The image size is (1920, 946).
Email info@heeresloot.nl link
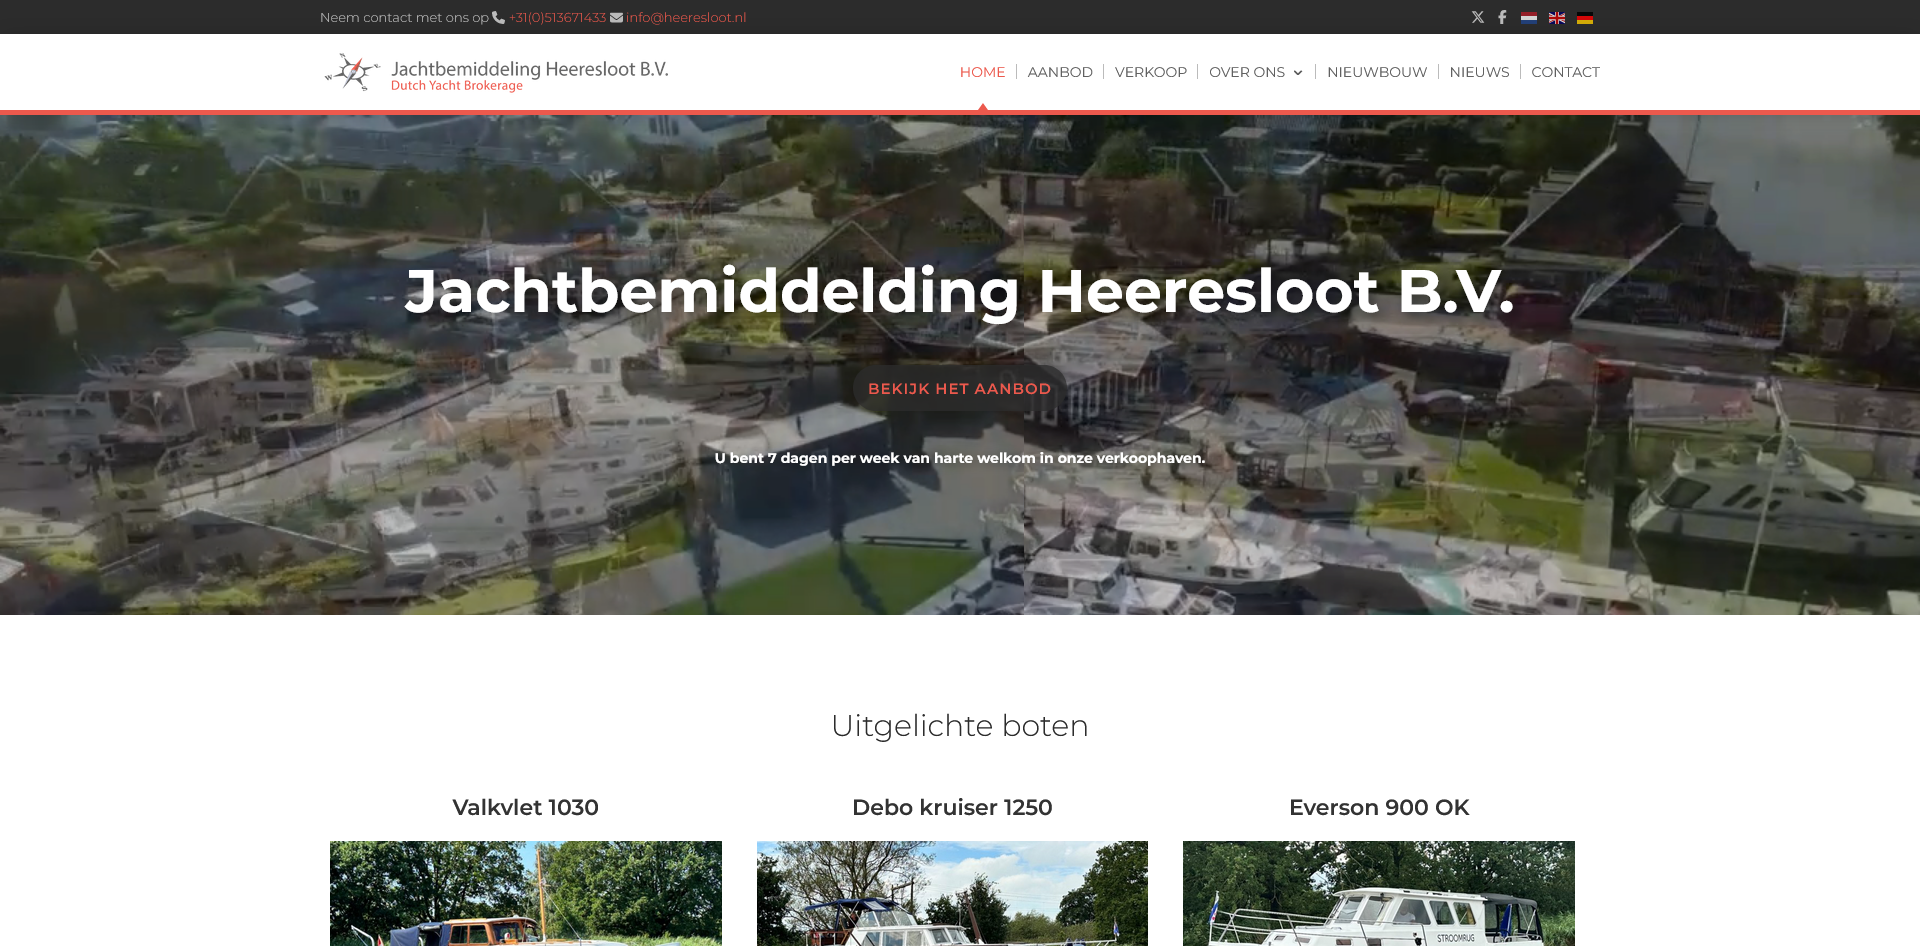(686, 17)
